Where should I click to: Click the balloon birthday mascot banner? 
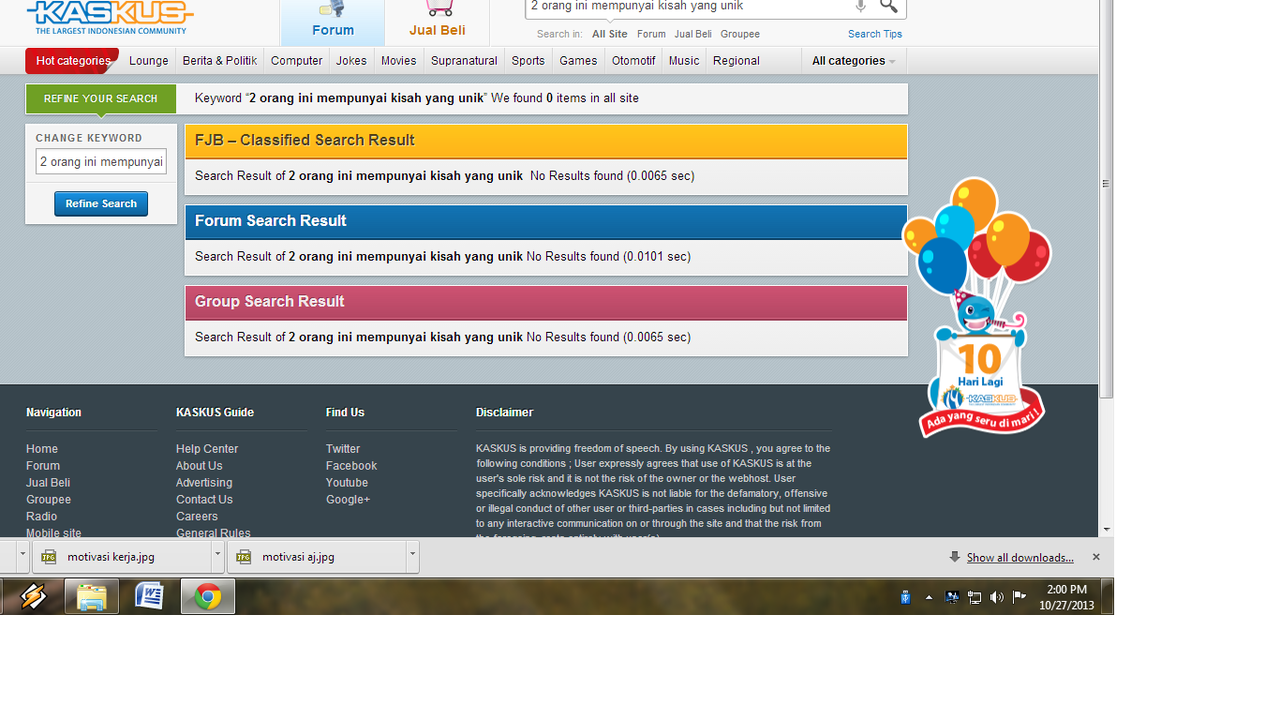[x=979, y=307]
